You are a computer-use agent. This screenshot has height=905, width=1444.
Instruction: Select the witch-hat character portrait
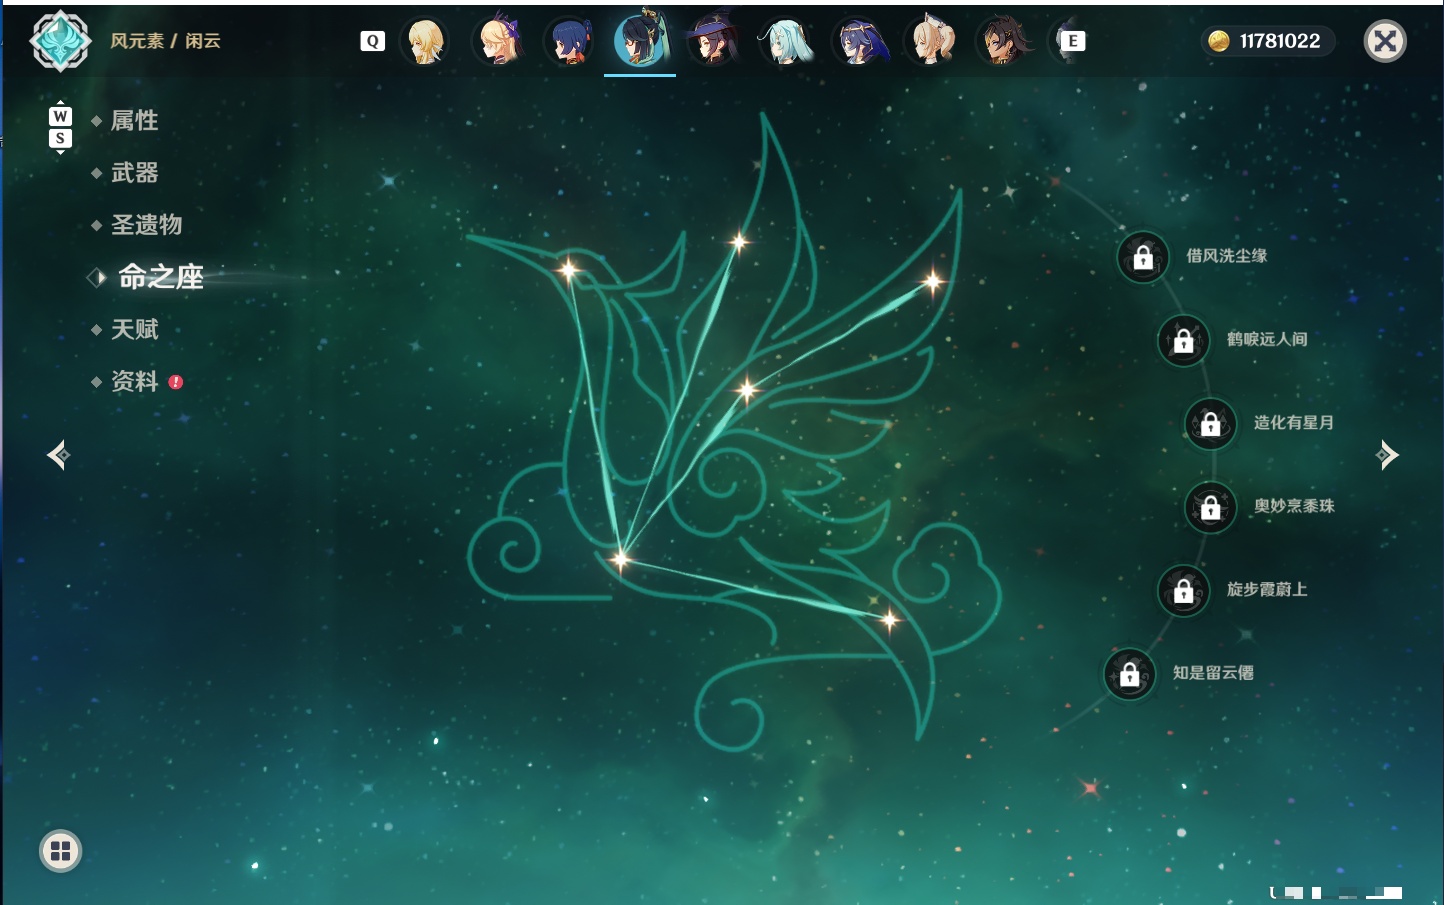[713, 41]
